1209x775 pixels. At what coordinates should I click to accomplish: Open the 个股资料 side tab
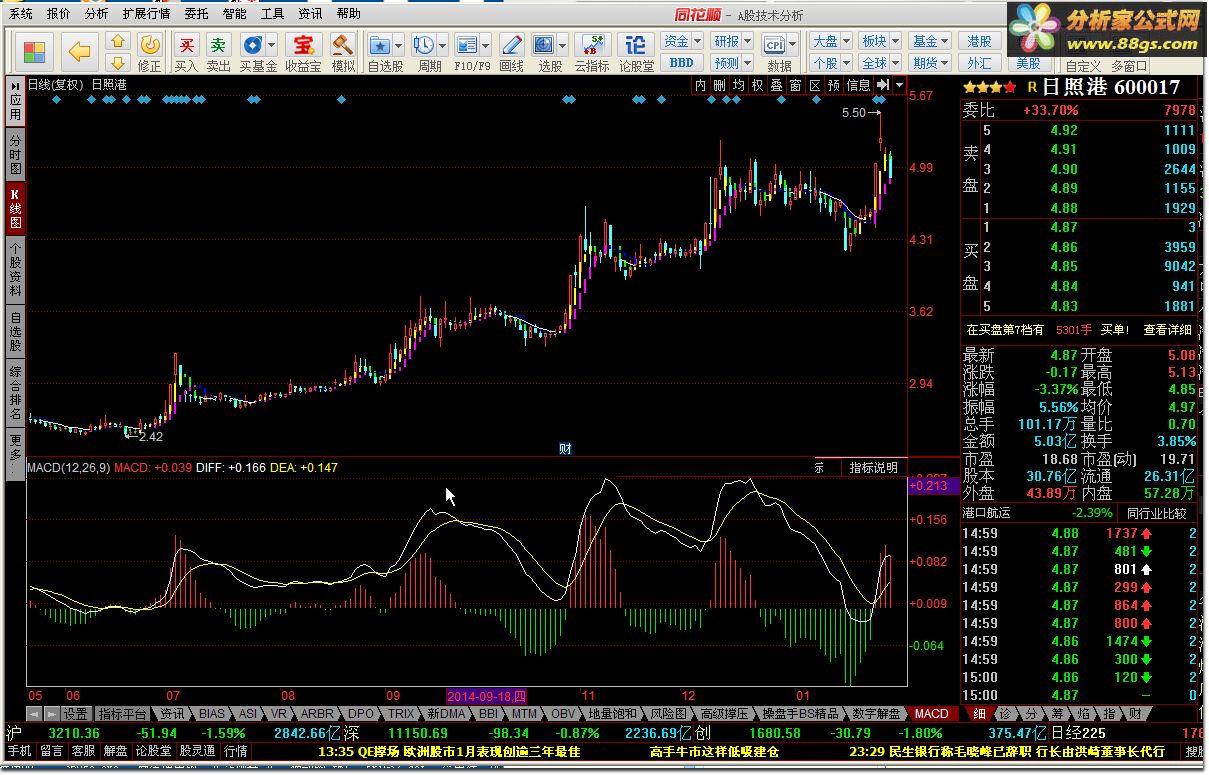point(15,270)
